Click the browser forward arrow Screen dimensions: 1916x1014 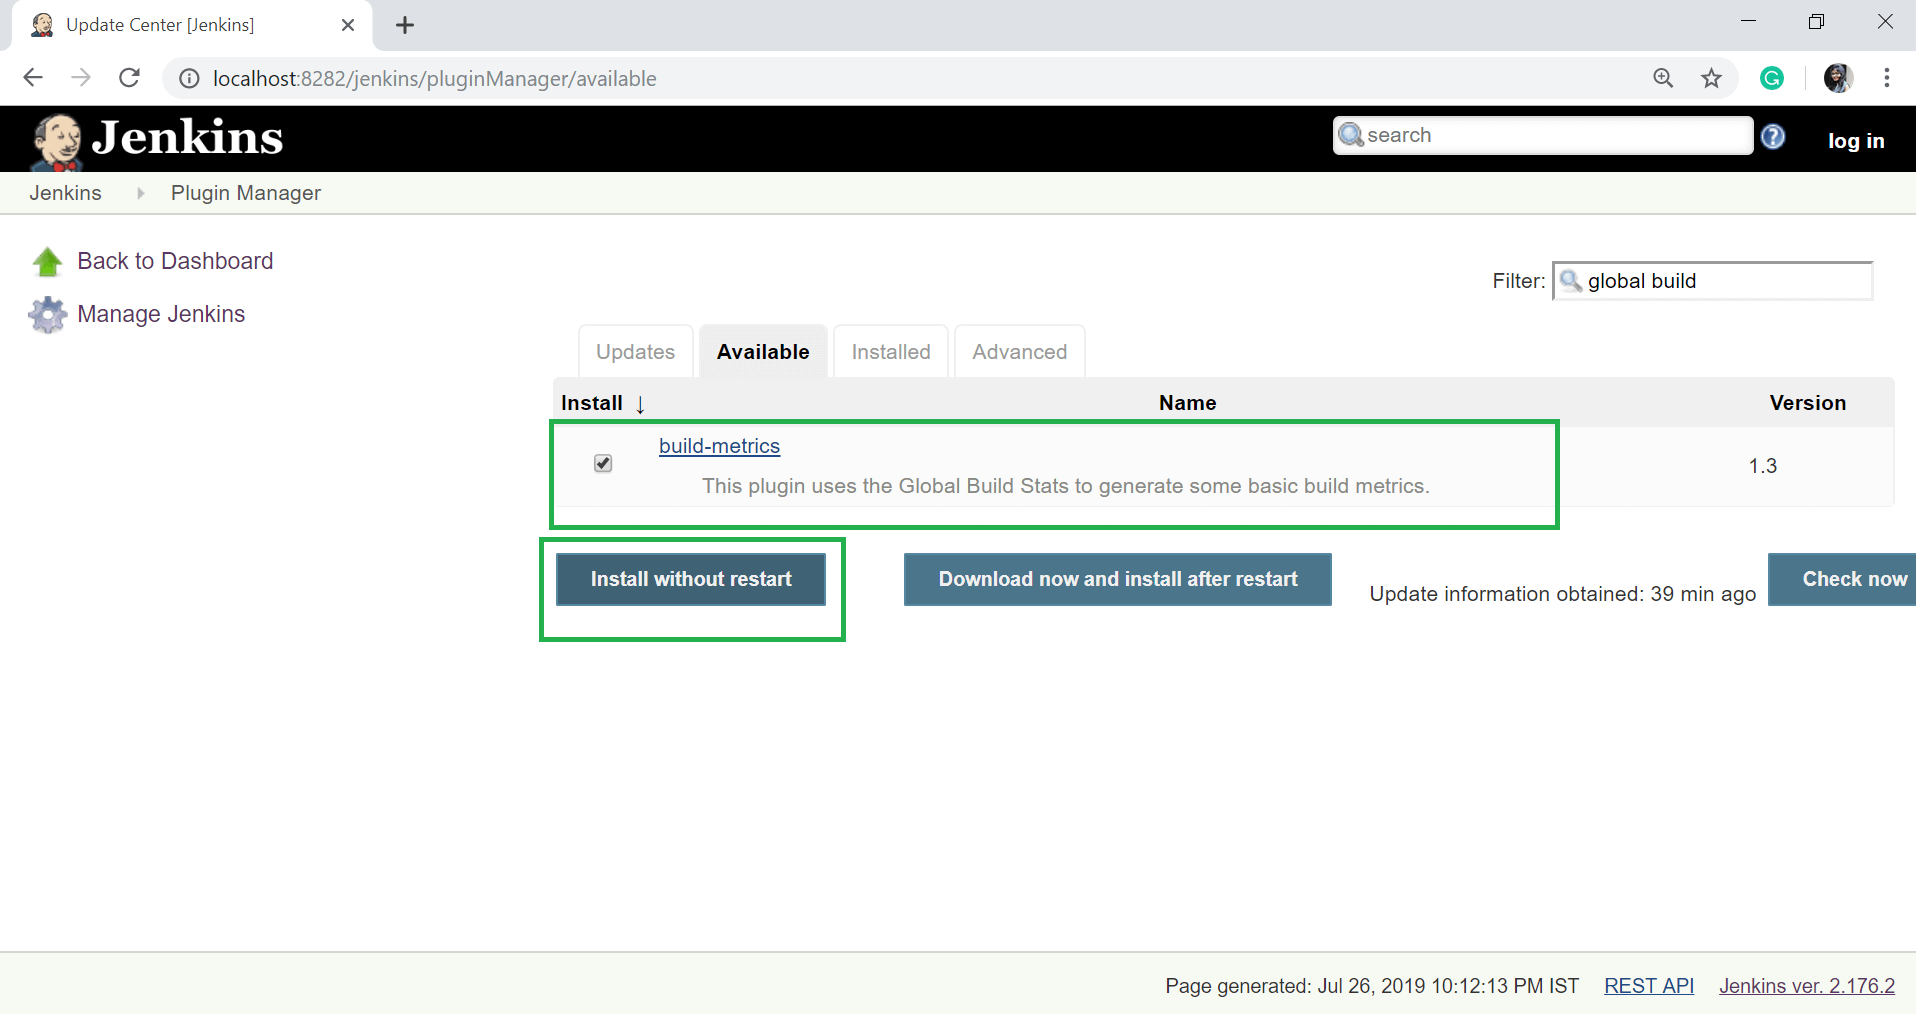pos(81,78)
